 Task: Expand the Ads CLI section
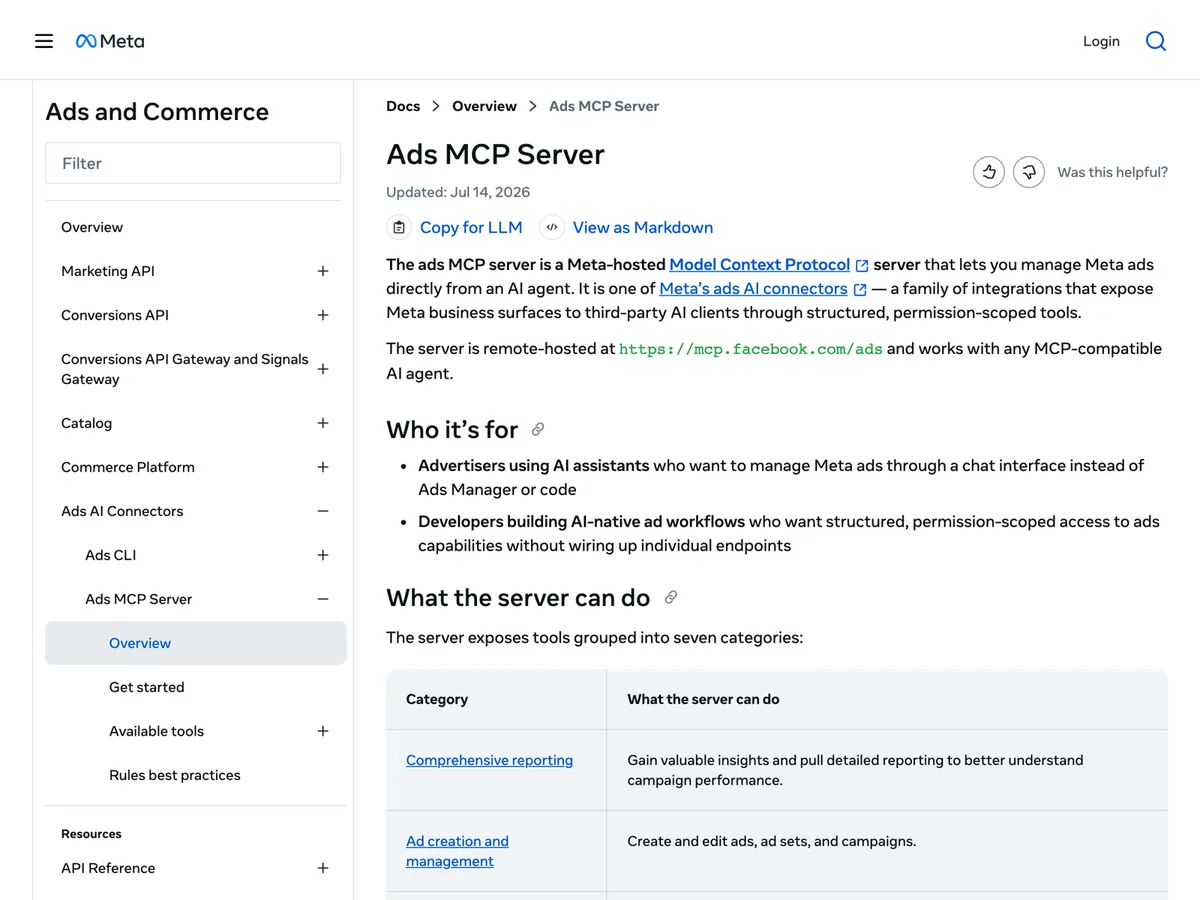(x=323, y=555)
